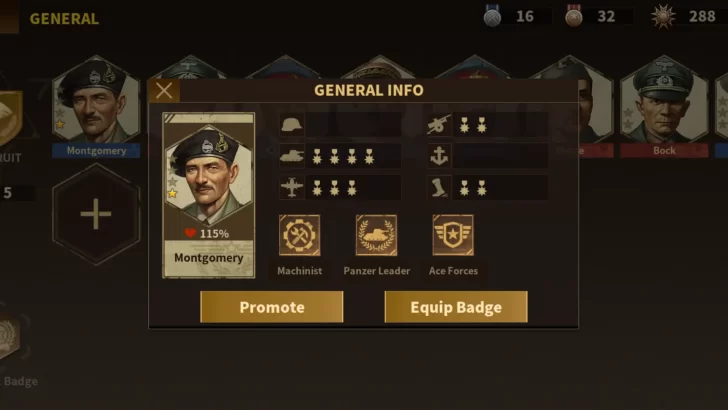
Task: Add a general in the empty plus slot
Action: tap(96, 214)
